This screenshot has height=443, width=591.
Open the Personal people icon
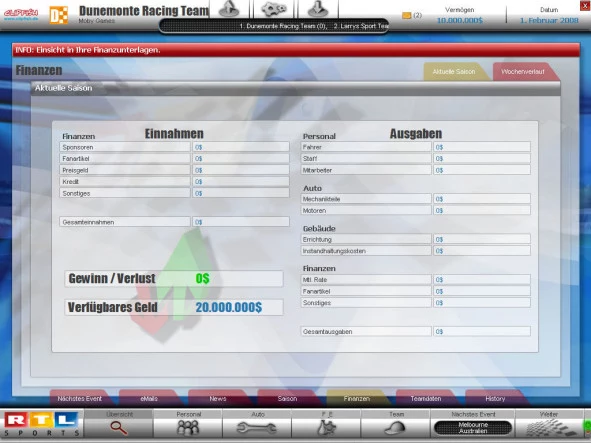188,428
